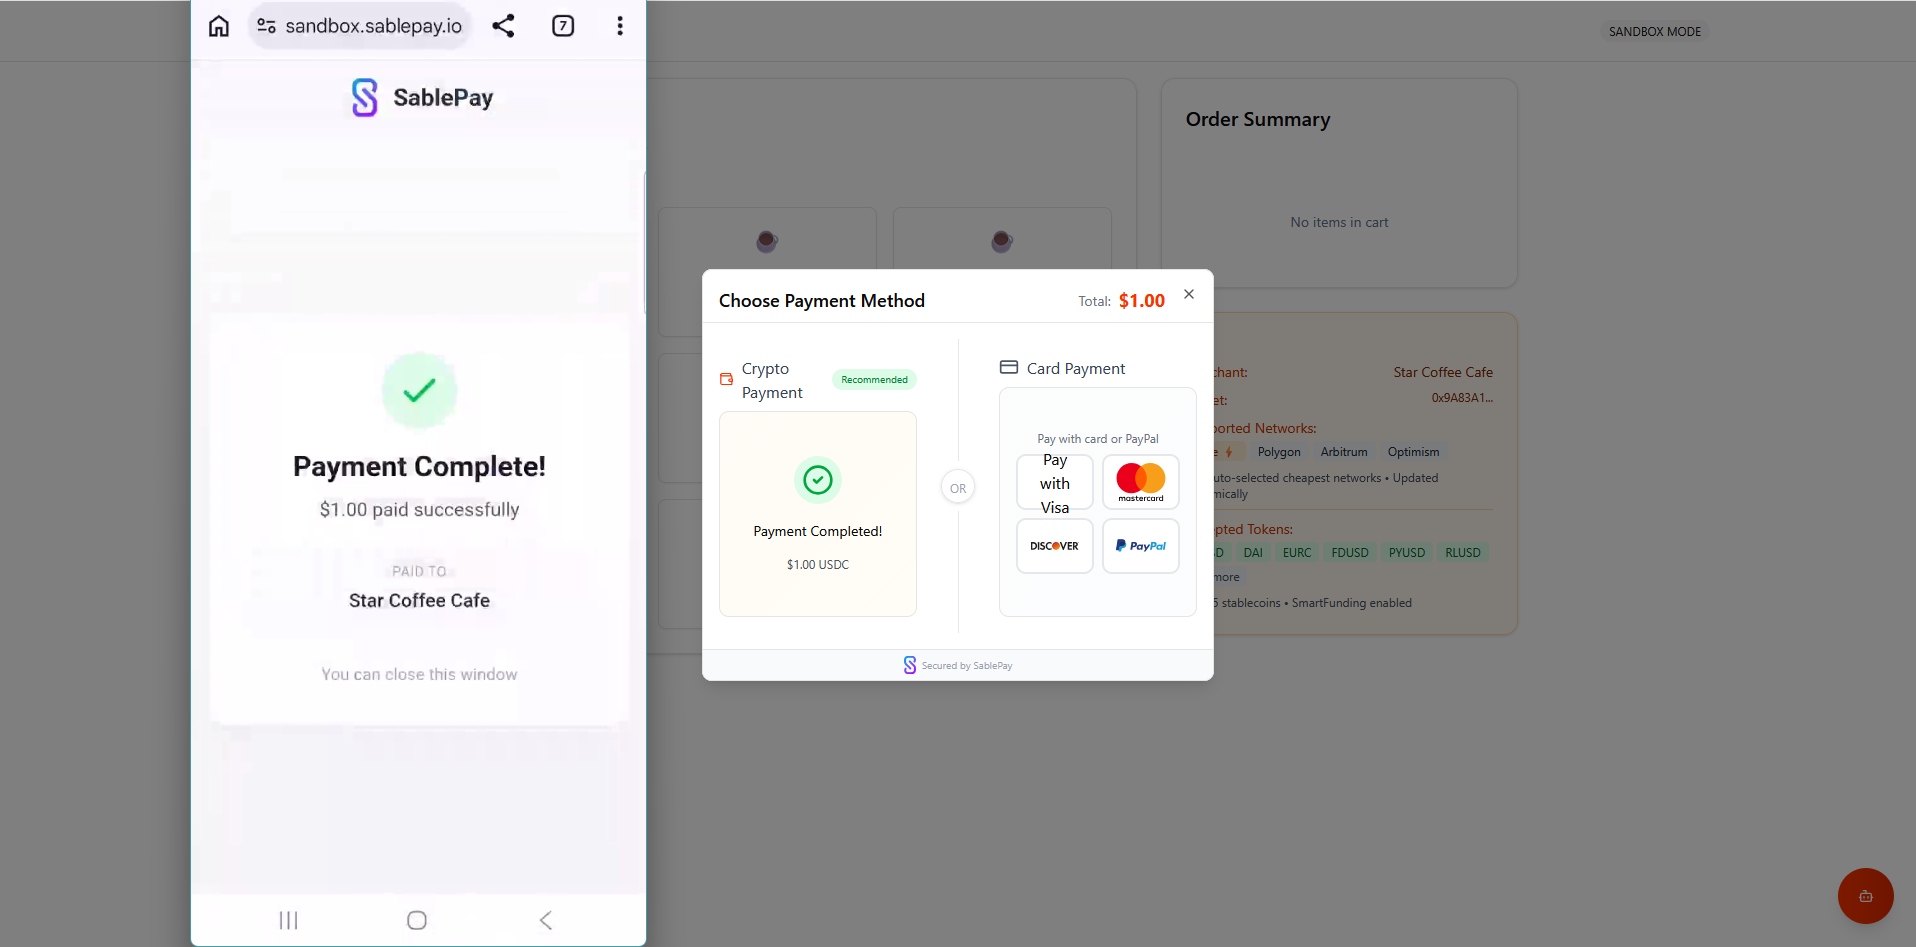
Task: Click the Secured by SablePay footer link
Action: coord(958,665)
